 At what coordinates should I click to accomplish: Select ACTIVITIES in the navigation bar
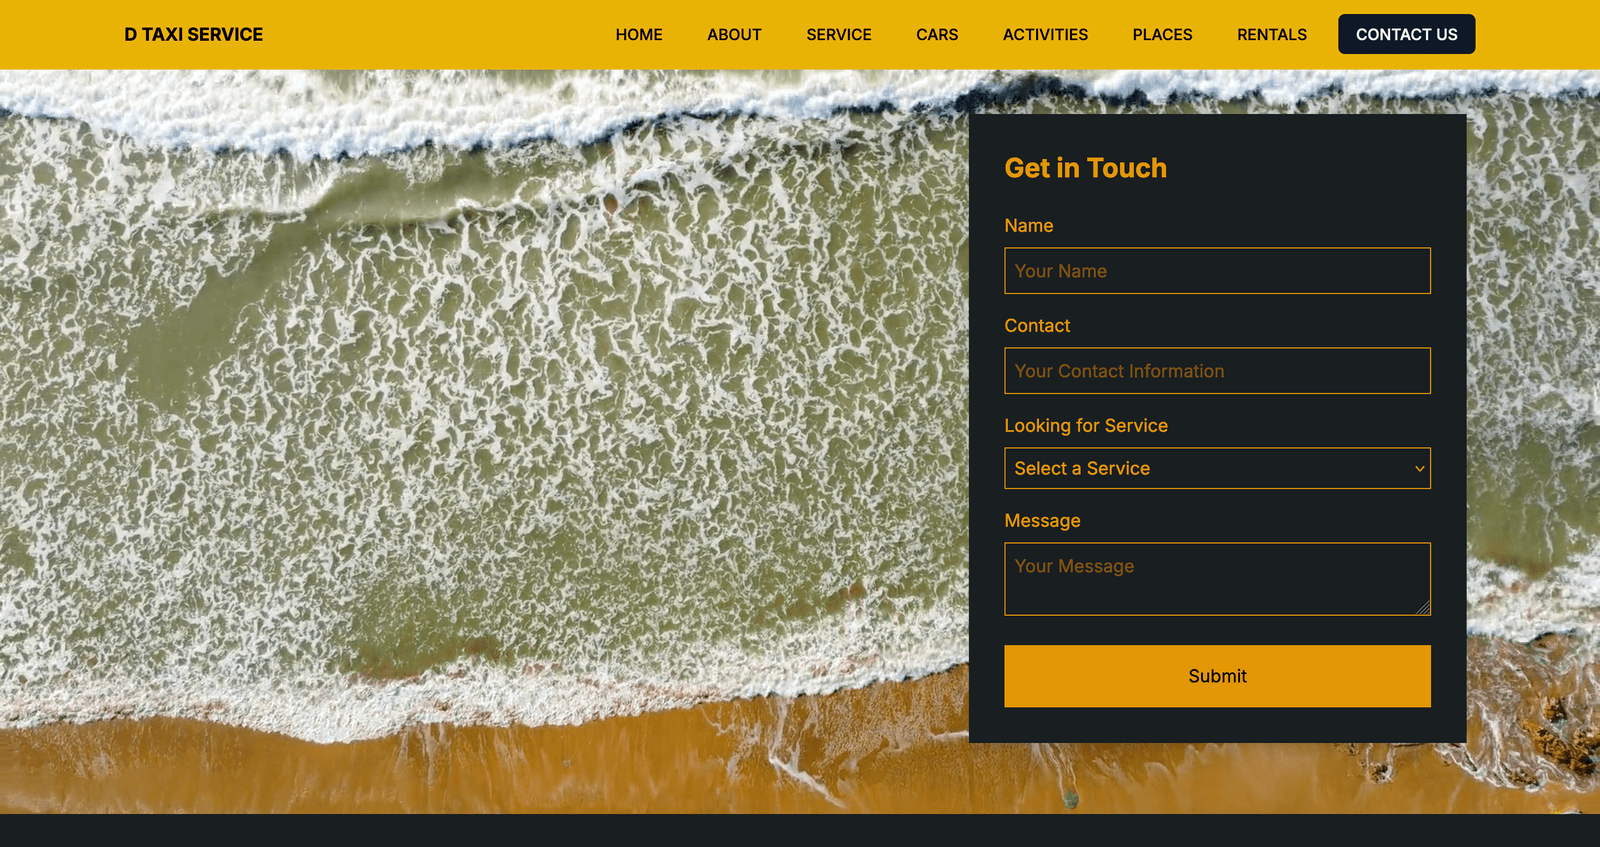pyautogui.click(x=1045, y=35)
